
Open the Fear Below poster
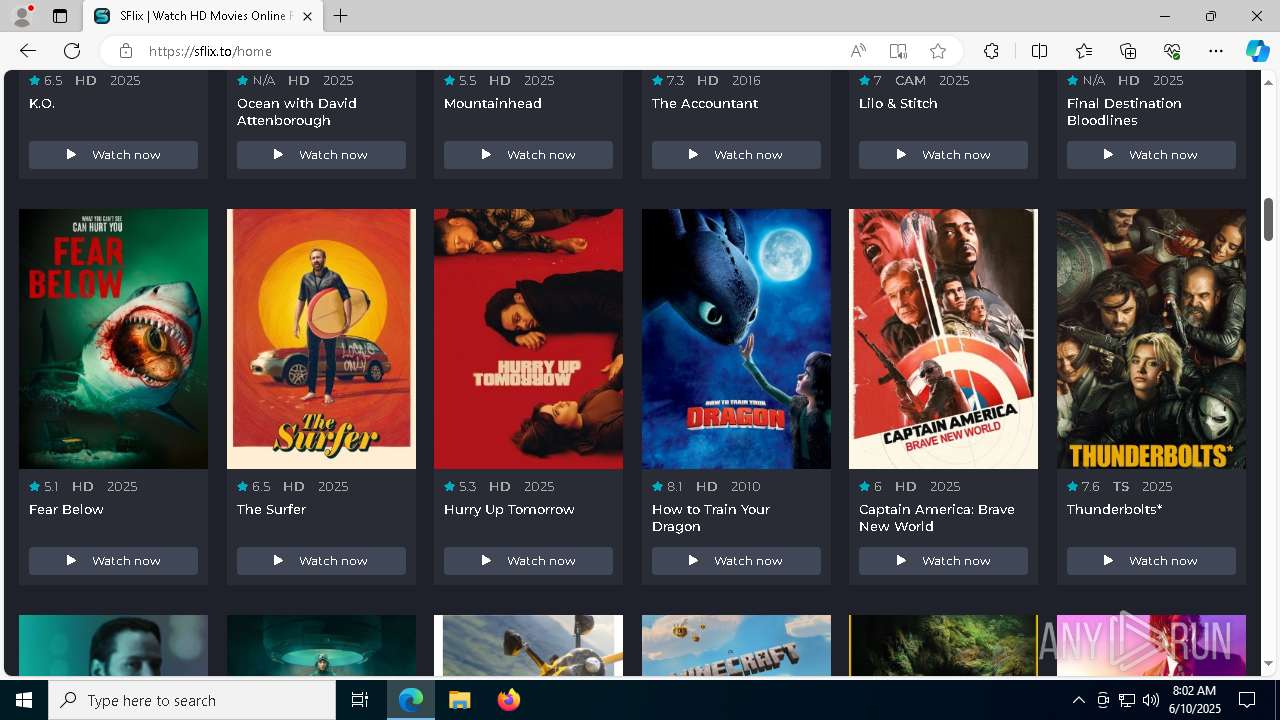click(113, 338)
